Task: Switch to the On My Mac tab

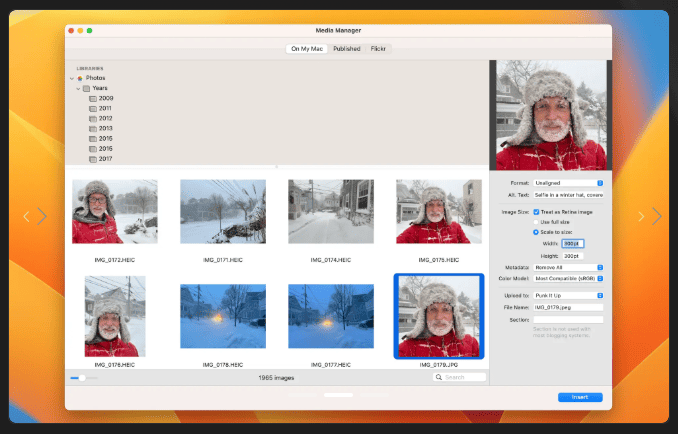Action: pyautogui.click(x=307, y=49)
